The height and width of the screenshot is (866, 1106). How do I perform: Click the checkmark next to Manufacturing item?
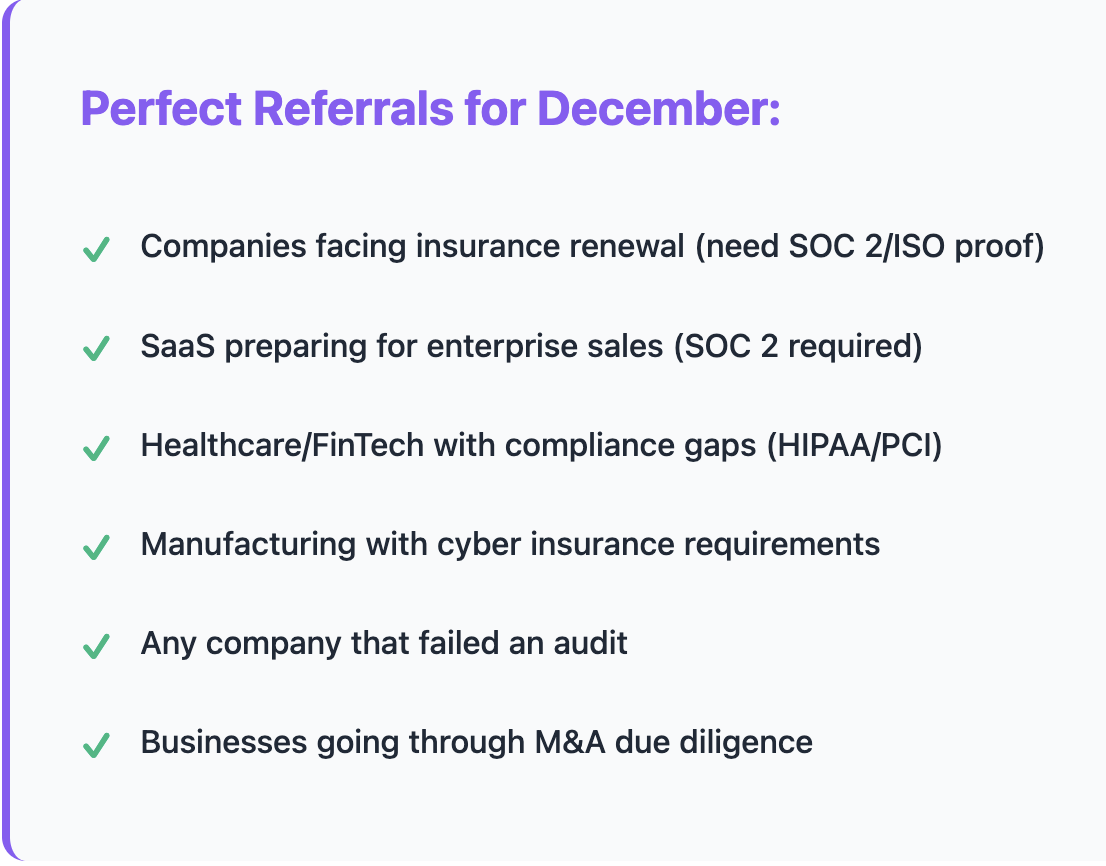[x=96, y=547]
